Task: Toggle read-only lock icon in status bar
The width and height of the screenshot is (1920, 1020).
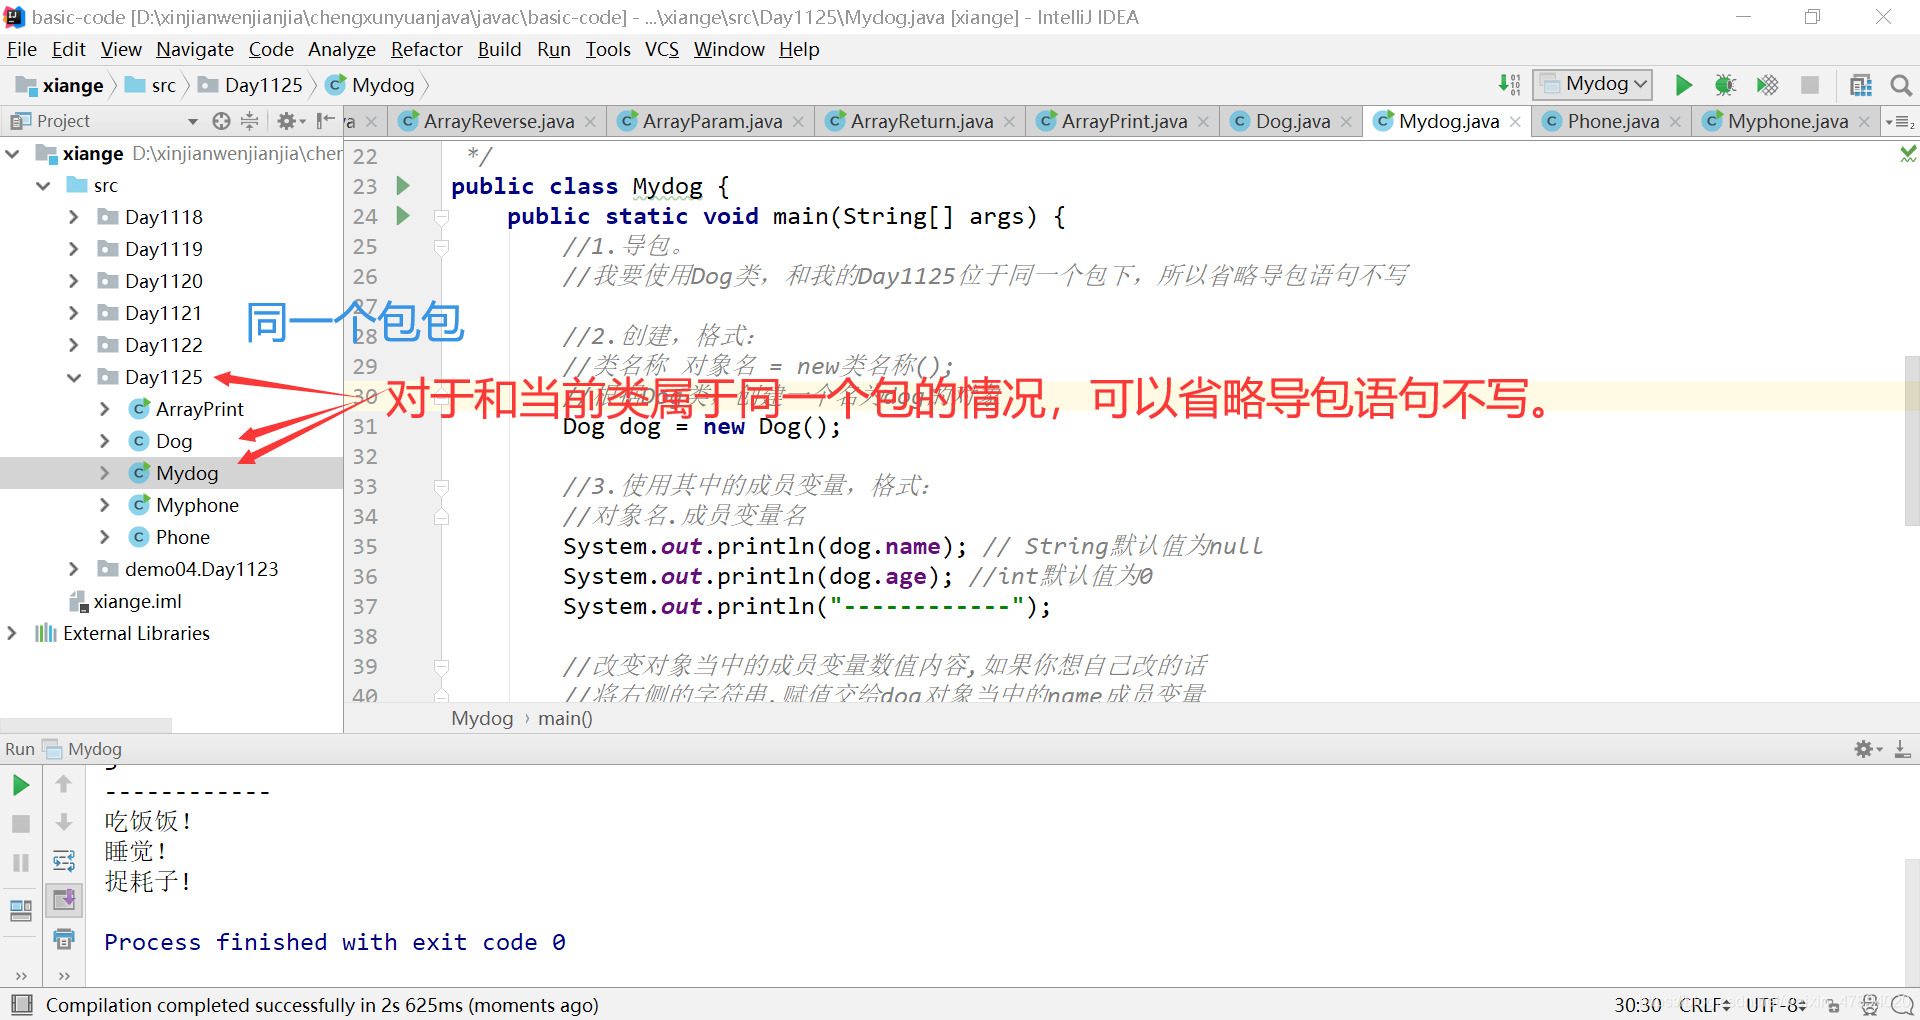Action: [1833, 1005]
